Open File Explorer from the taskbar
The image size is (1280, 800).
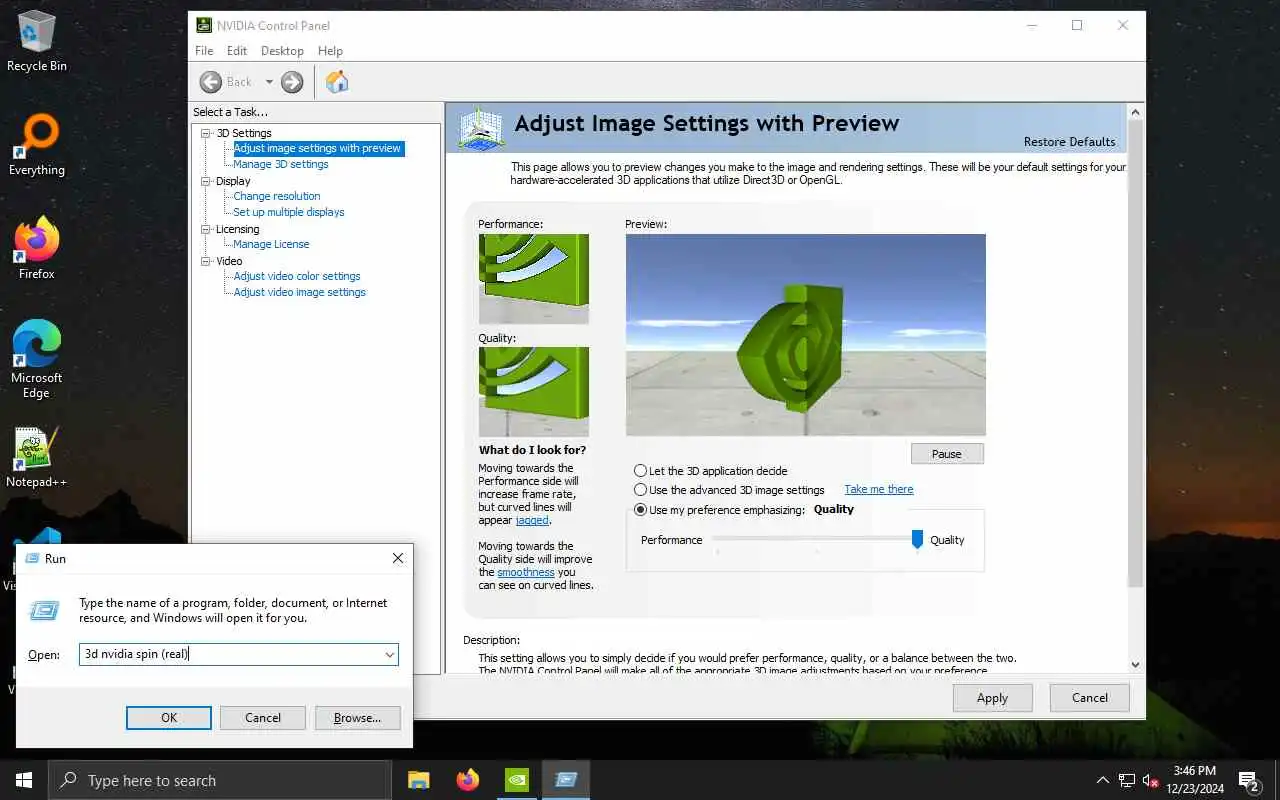click(418, 780)
